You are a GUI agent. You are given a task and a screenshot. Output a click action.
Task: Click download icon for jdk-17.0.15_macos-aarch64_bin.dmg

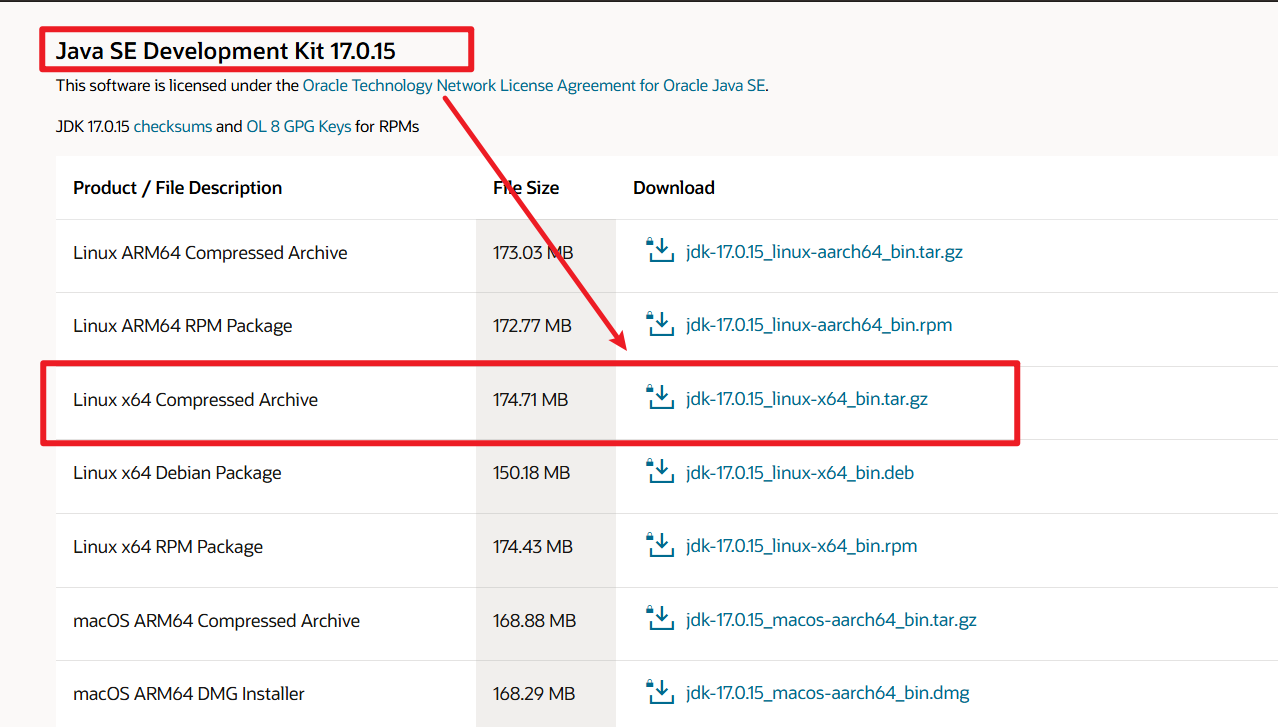point(660,691)
